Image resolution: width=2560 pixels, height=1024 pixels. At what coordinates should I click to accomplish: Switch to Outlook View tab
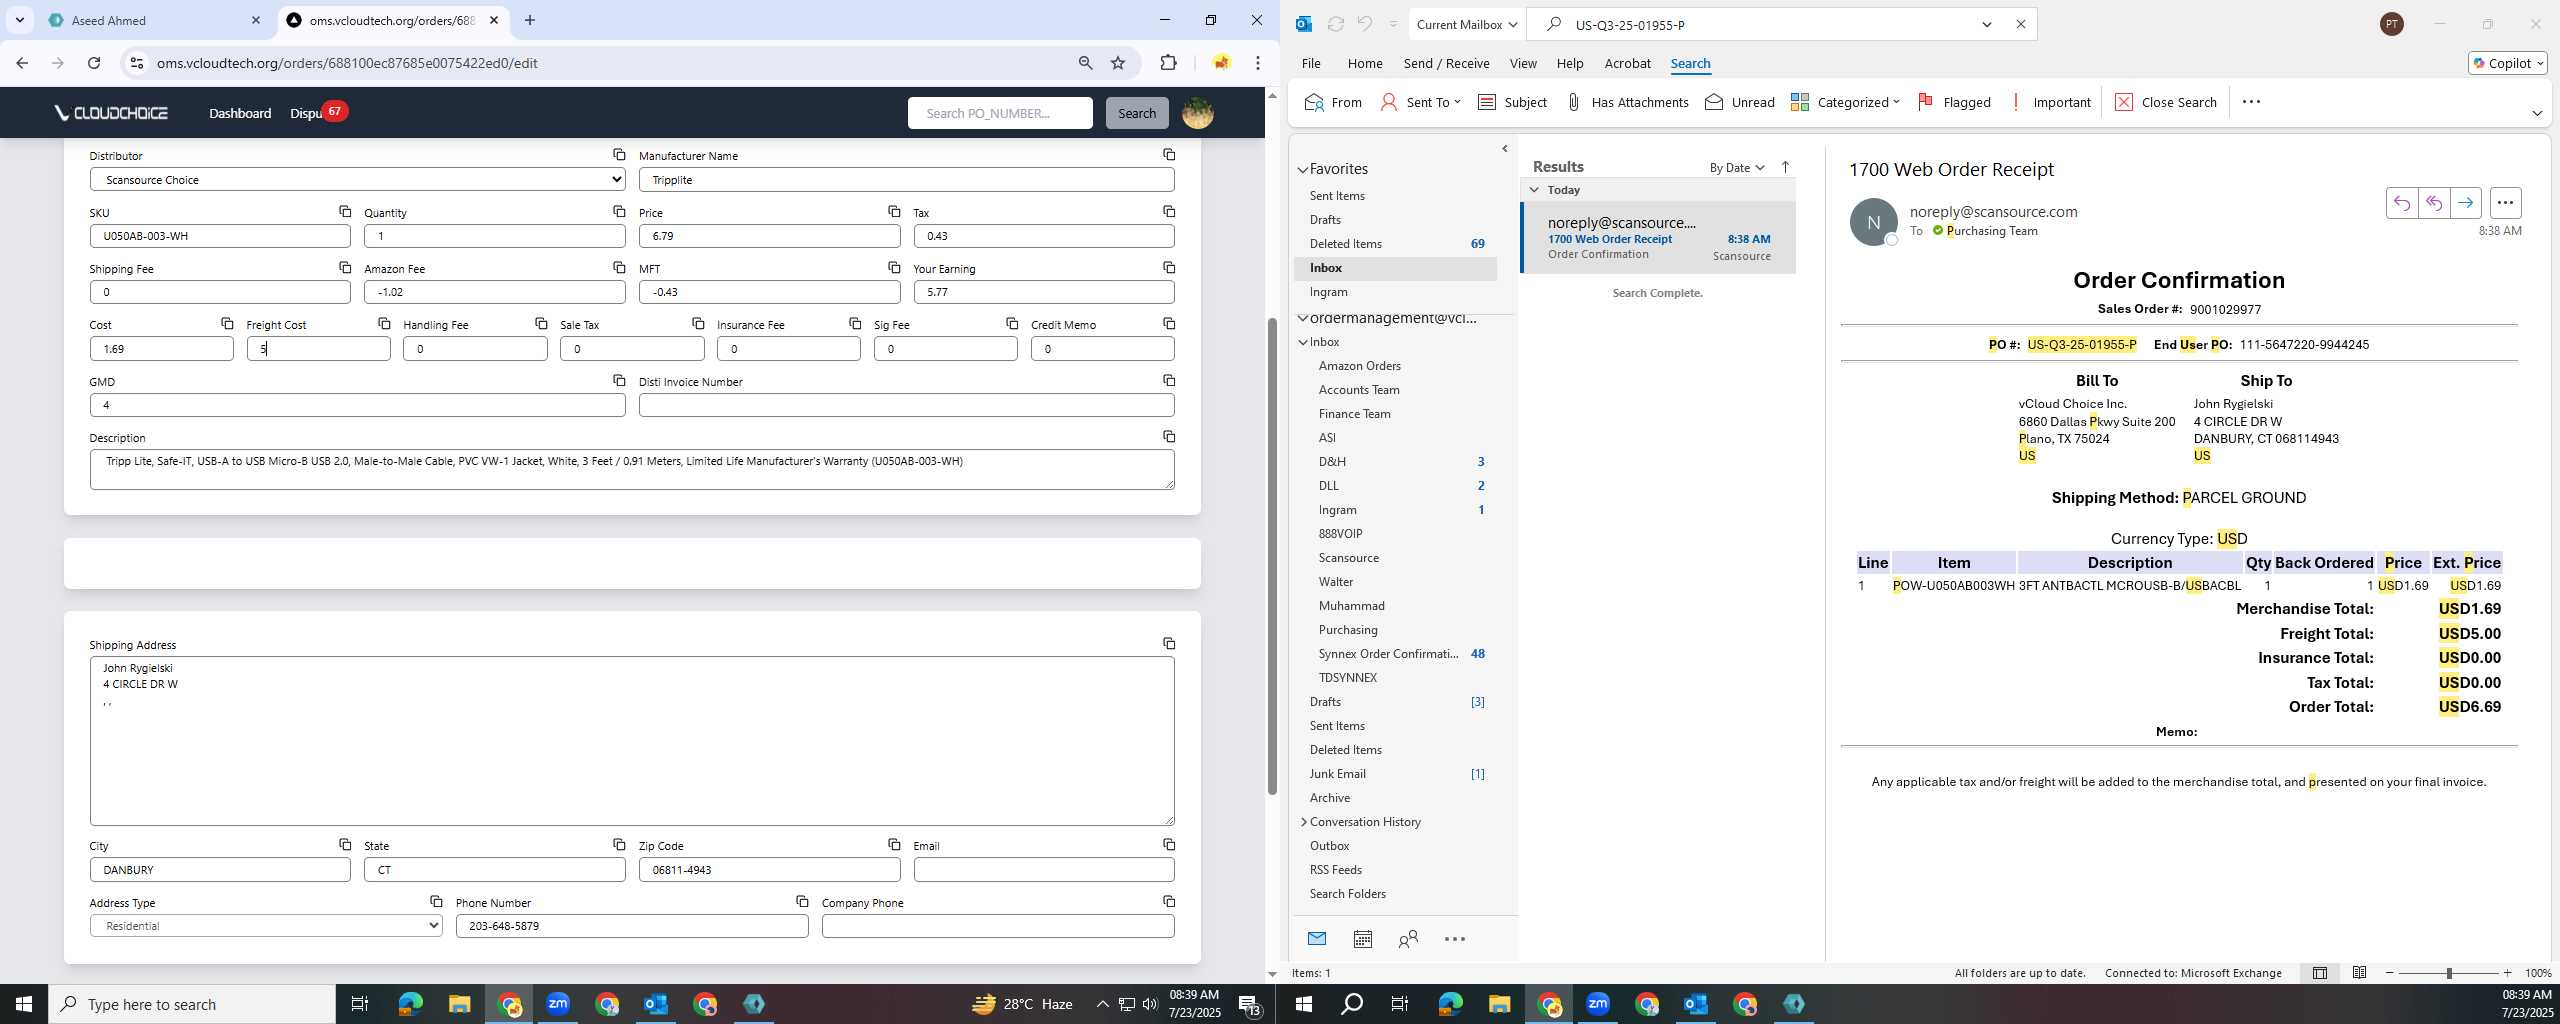1522,63
